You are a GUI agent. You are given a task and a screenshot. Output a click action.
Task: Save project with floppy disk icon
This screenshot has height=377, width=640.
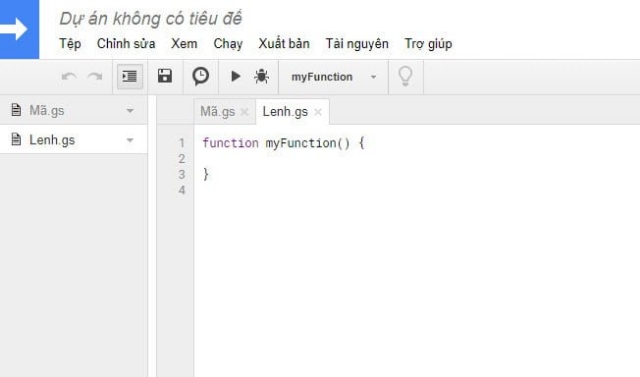[x=165, y=76]
